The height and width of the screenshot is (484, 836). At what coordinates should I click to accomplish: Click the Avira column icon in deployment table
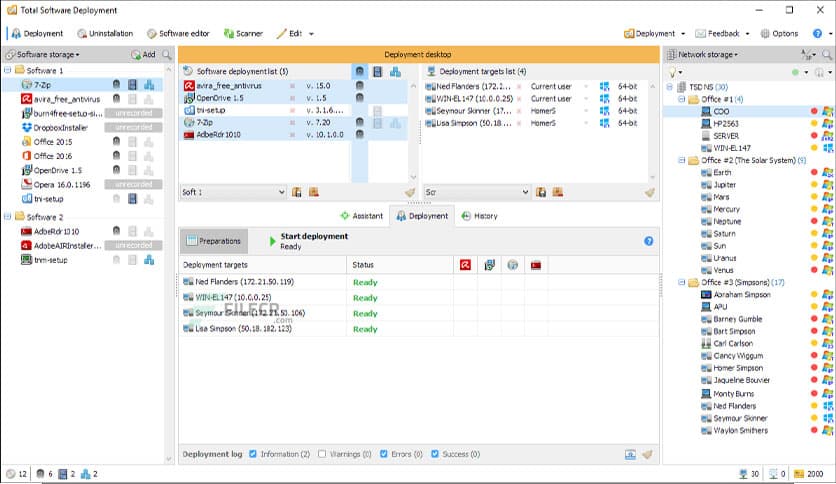coord(465,265)
